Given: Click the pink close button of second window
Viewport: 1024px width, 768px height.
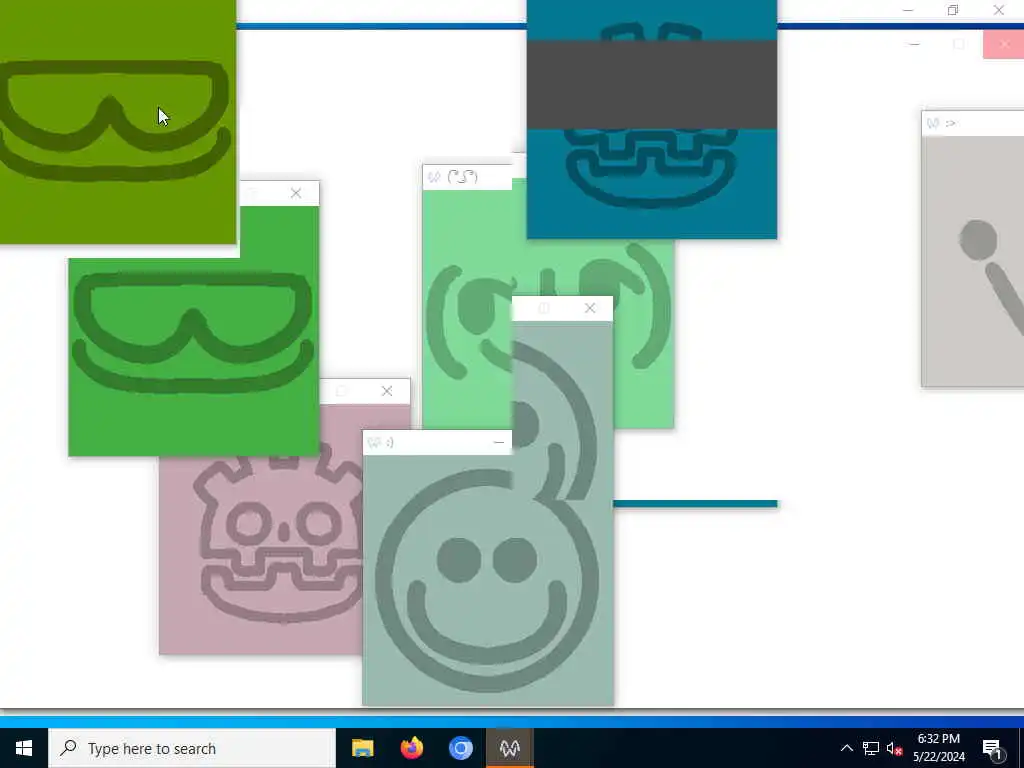Looking at the screenshot, I should (1004, 44).
